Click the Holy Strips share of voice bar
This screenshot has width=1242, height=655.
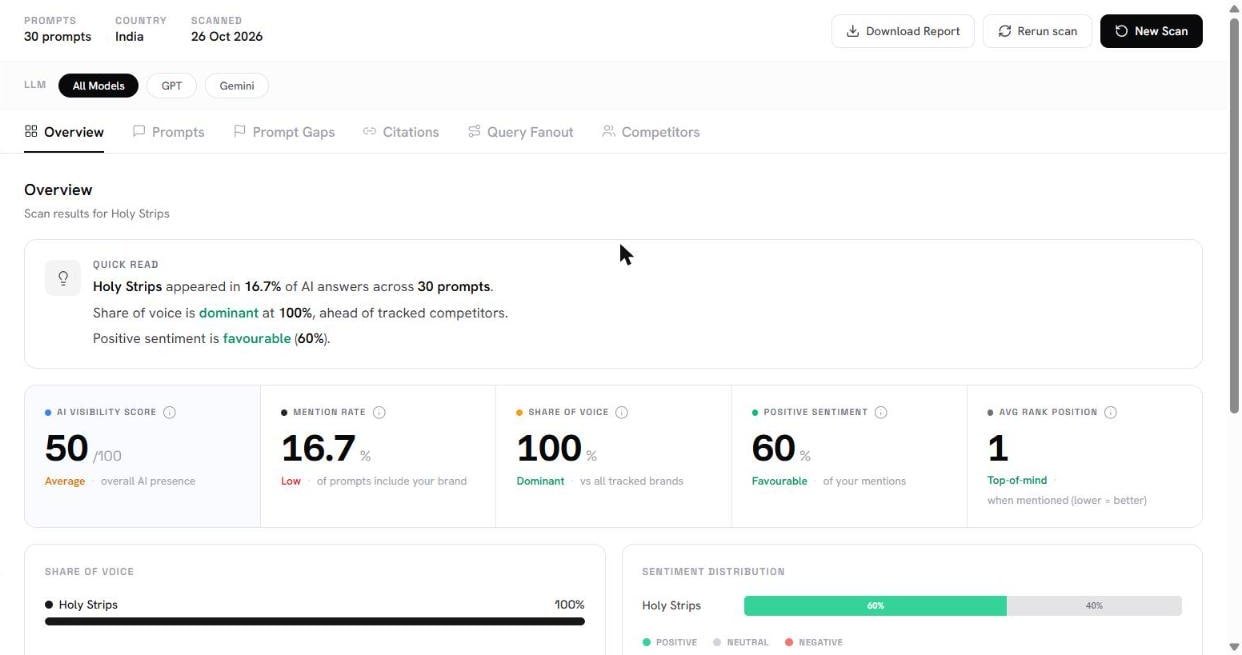pos(315,621)
